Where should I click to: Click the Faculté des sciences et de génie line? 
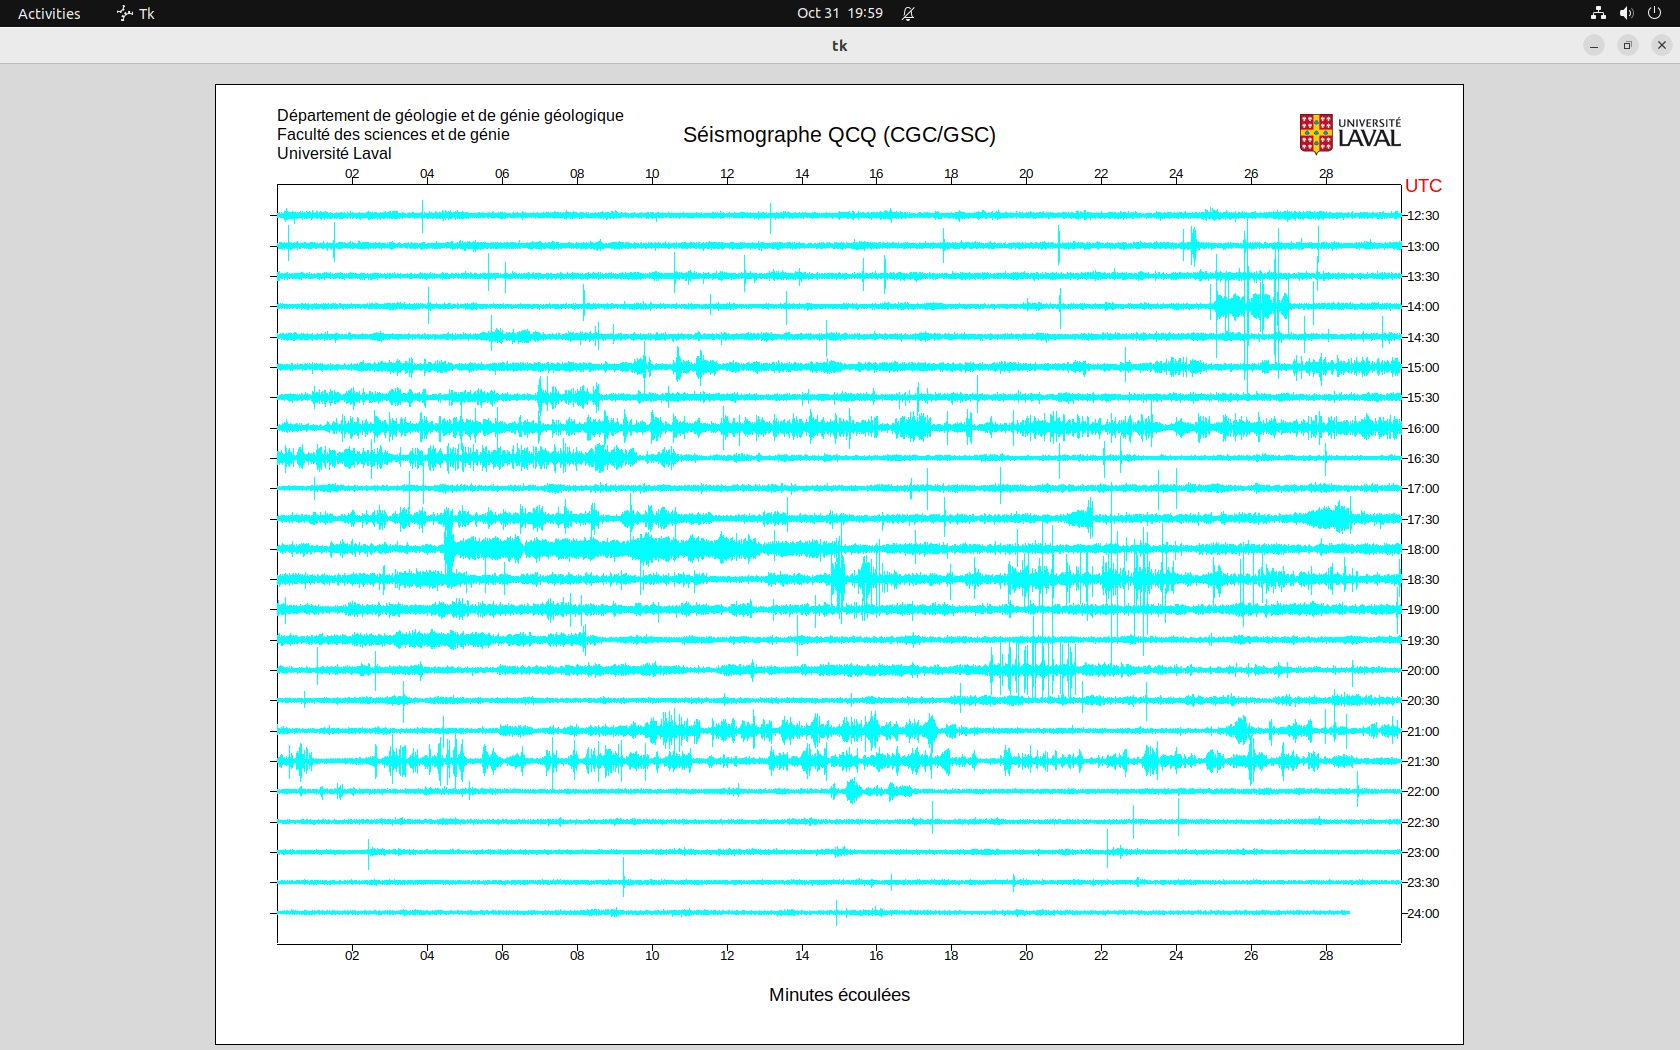pyautogui.click(x=393, y=135)
